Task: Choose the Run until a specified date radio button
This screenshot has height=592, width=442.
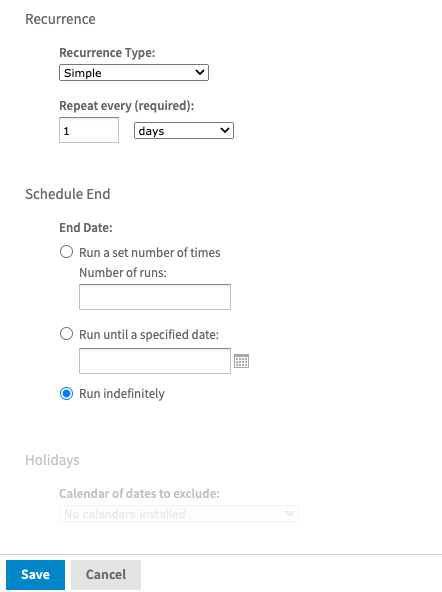Action: [66, 334]
